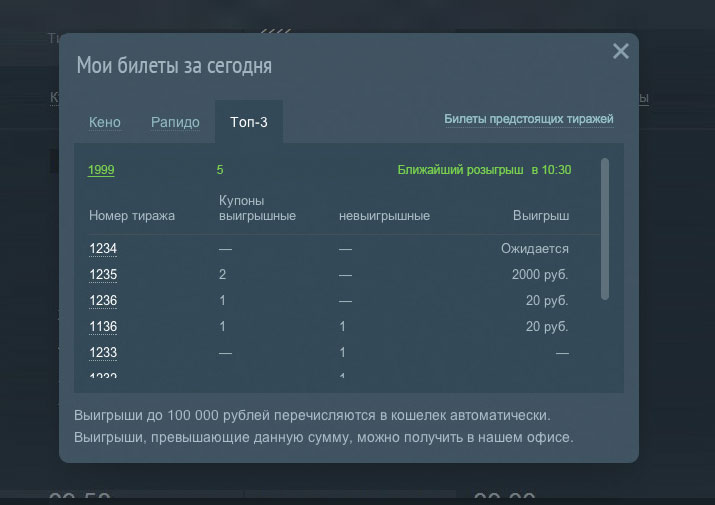Open draw number 1234

coord(103,249)
